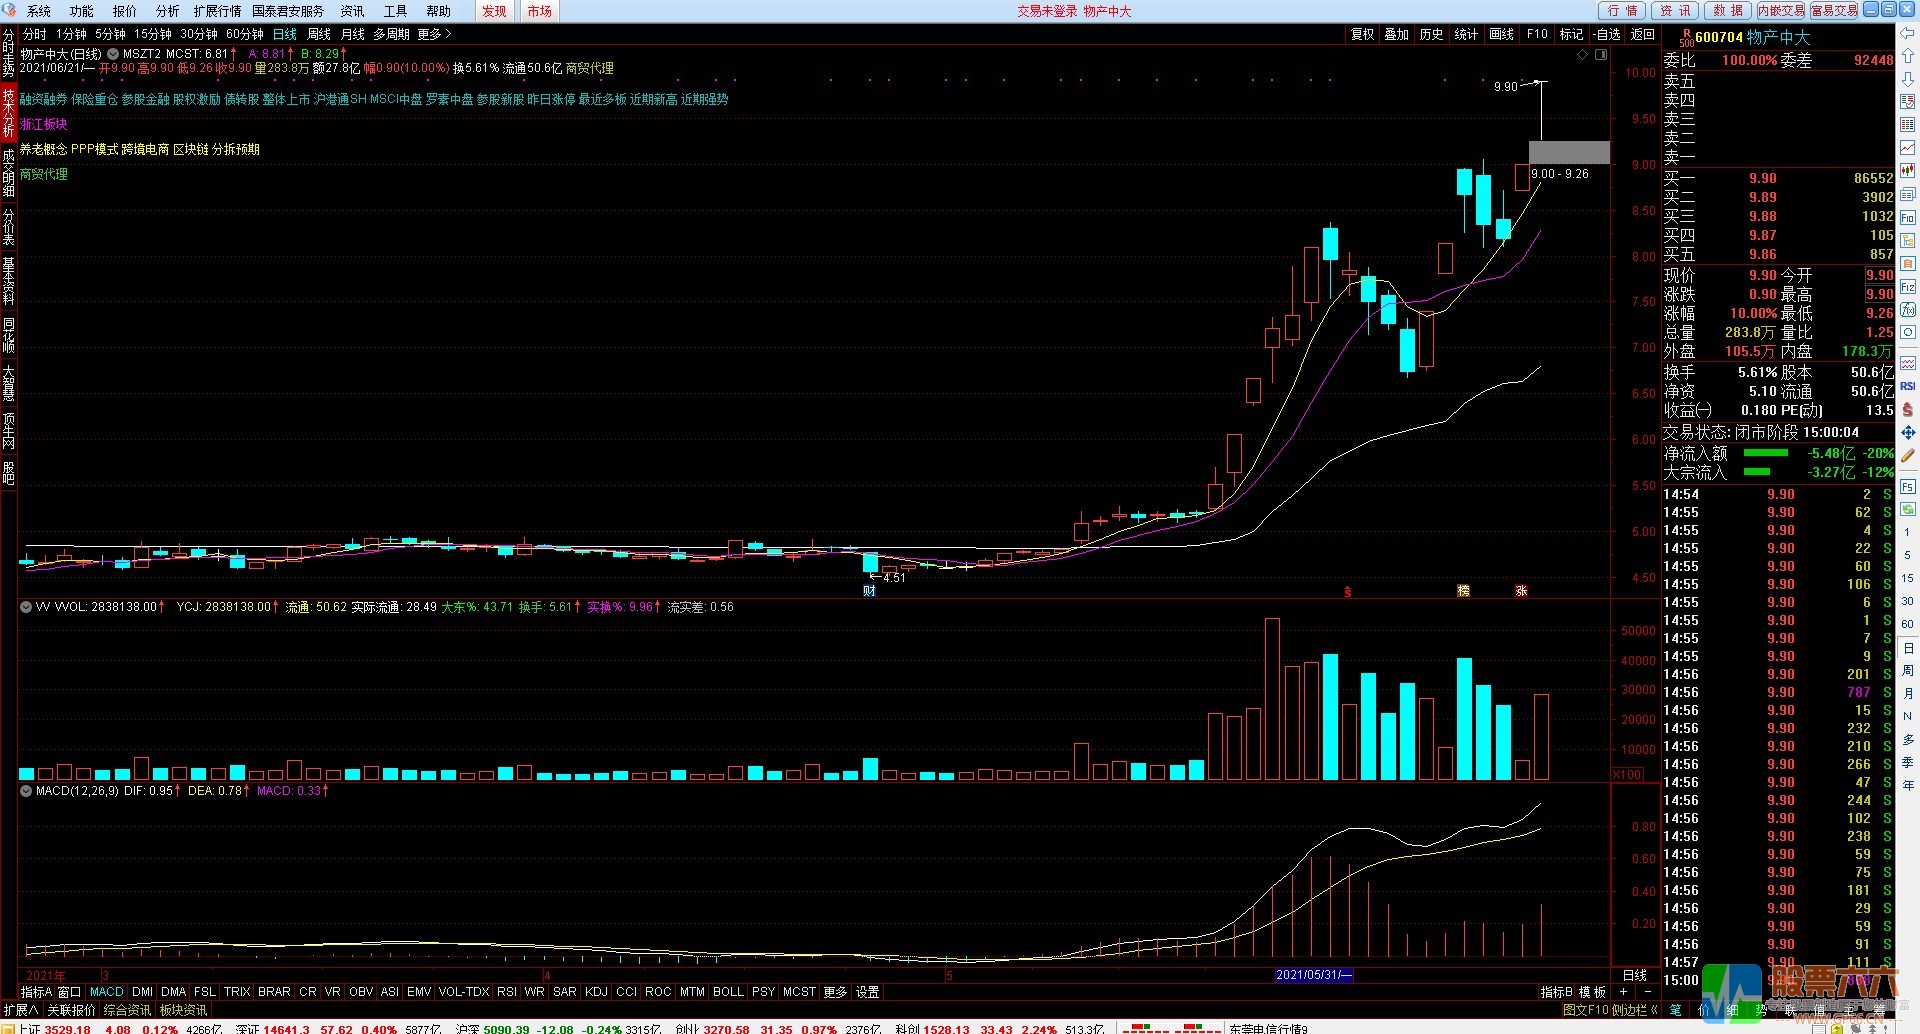This screenshot has width=1920, height=1034.
Task: Click the X100 volume scale label
Action: (1627, 775)
